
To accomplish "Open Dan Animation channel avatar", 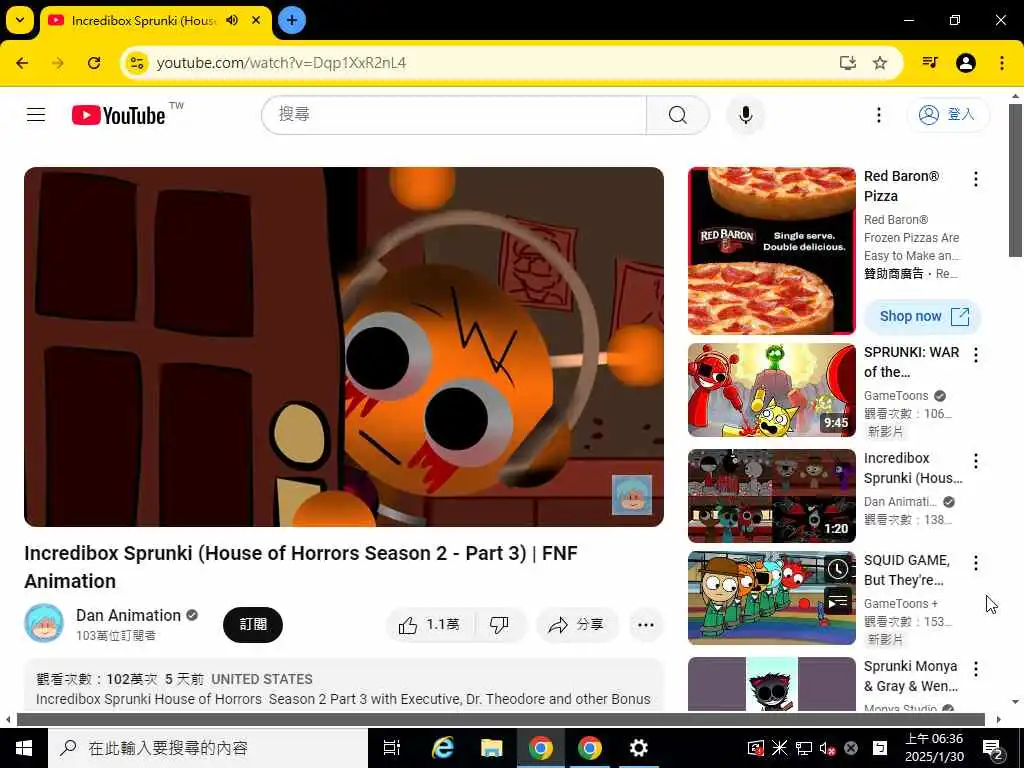I will 44,623.
